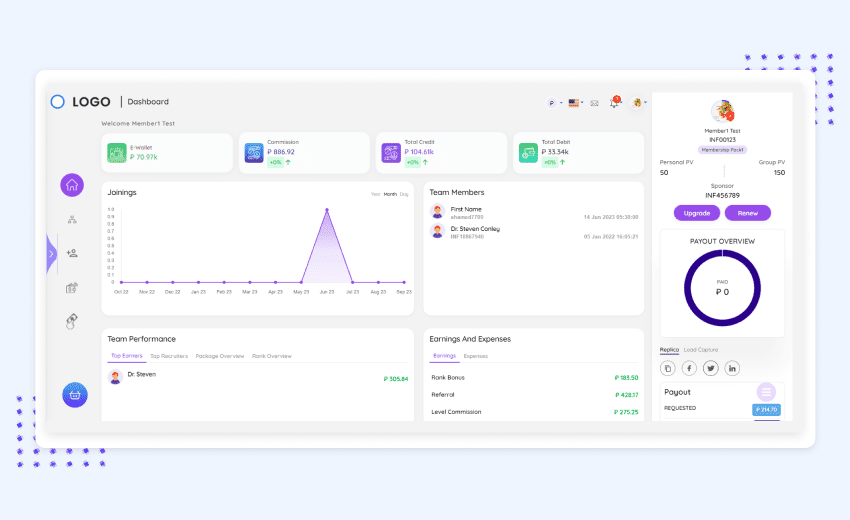This screenshot has width=850, height=520.
Task: Open notifications bell icon
Action: click(x=614, y=102)
